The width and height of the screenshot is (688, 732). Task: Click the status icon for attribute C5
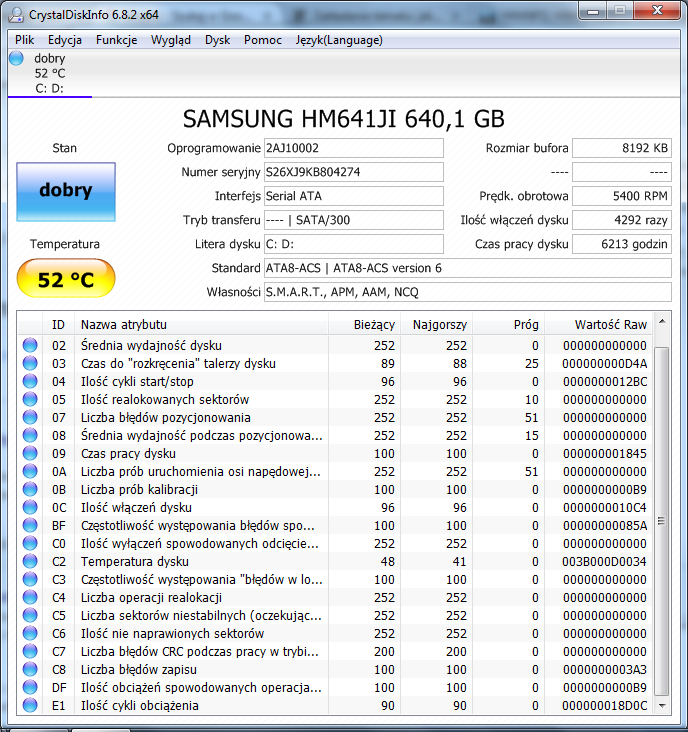click(x=30, y=615)
